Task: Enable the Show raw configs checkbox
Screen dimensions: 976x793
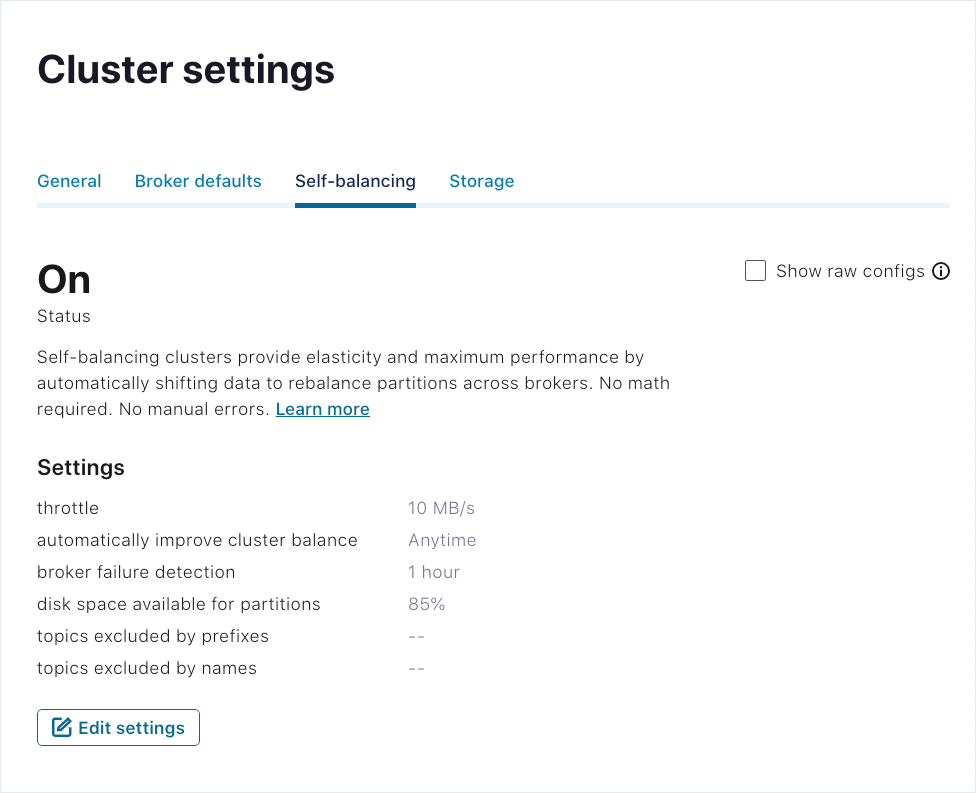Action: coord(756,271)
